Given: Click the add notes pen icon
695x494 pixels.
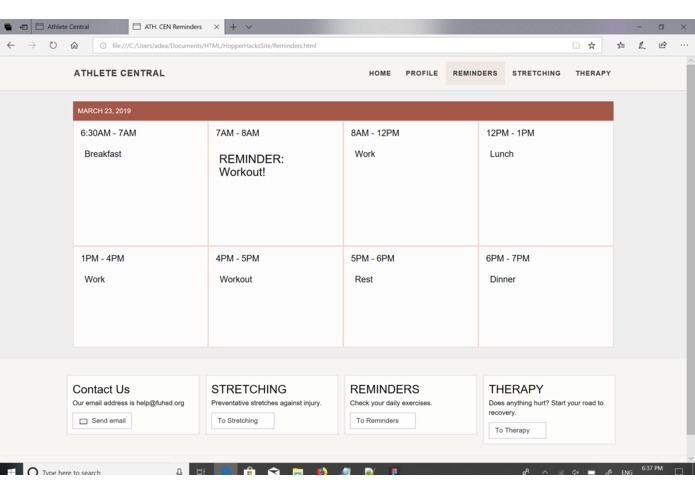Looking at the screenshot, I should tap(642, 45).
